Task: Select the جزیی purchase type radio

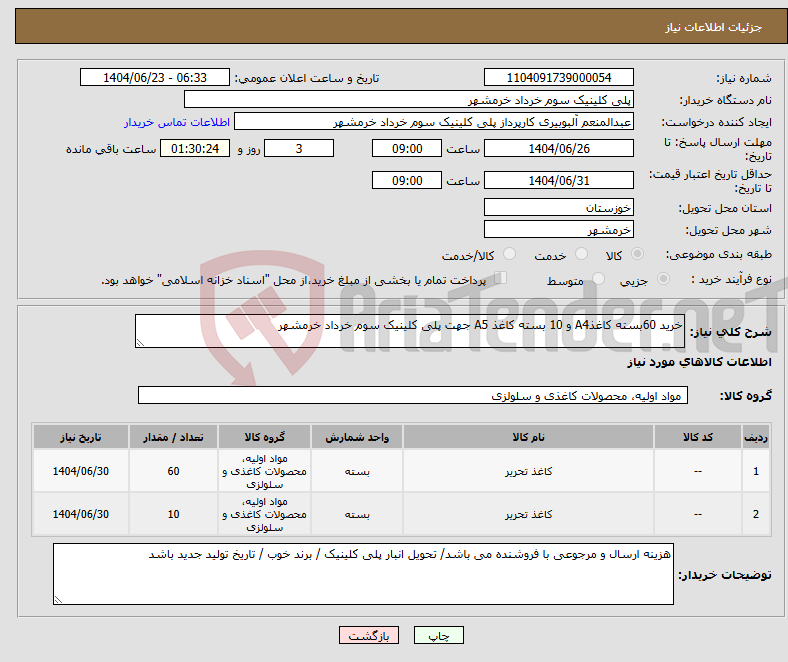Action: coord(663,278)
